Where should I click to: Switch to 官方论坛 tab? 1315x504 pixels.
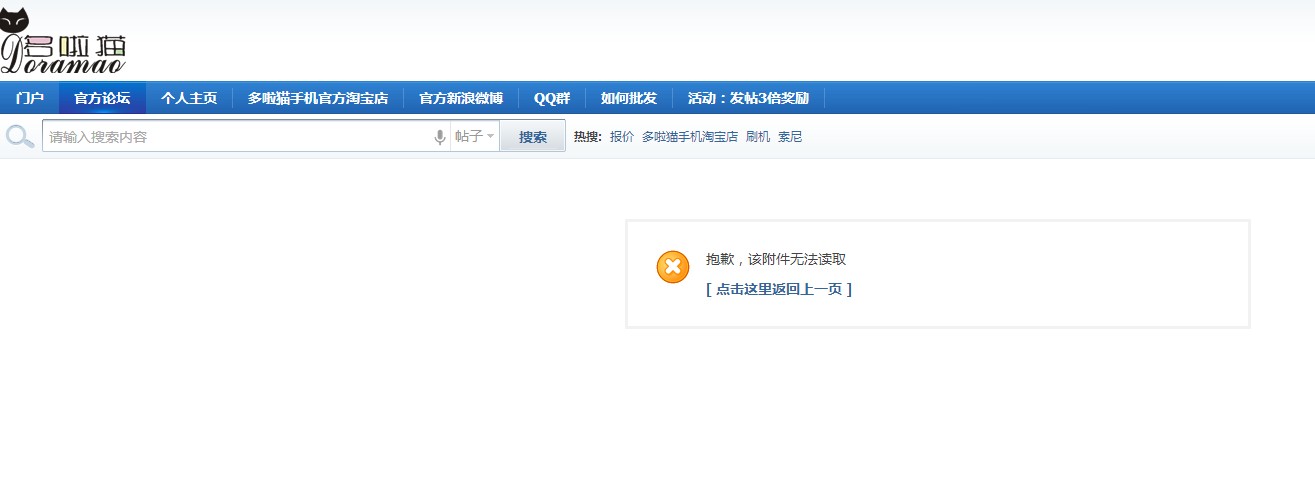(x=102, y=98)
